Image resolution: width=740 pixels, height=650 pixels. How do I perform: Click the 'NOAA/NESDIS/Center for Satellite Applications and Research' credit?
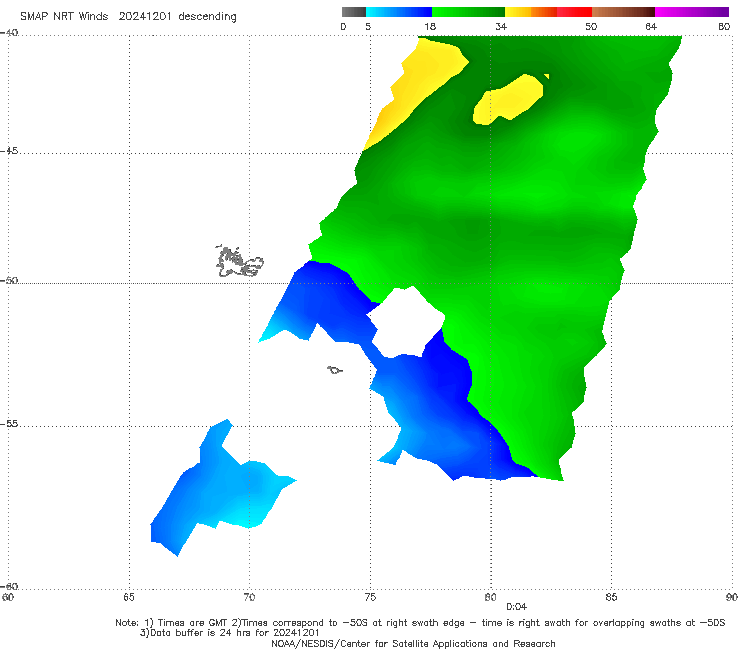tap(413, 643)
